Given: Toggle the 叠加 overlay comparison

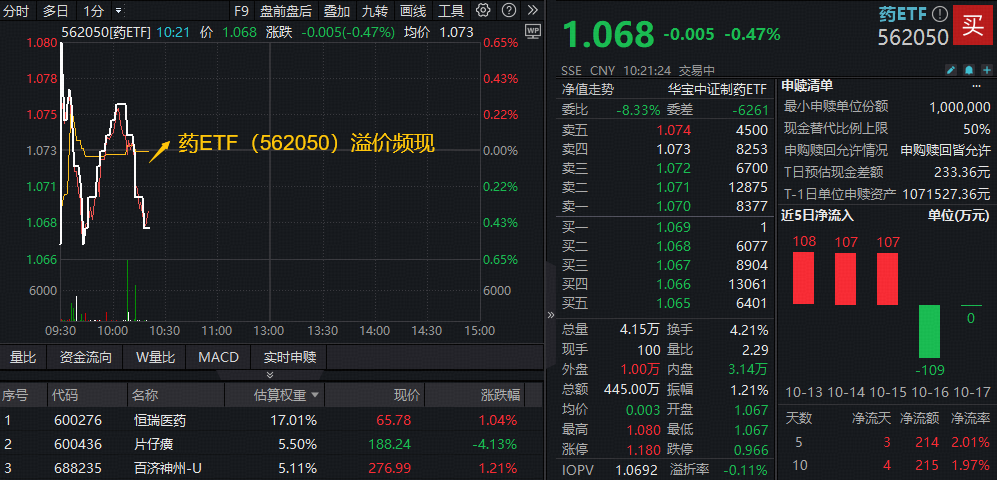Looking at the screenshot, I should 337,11.
